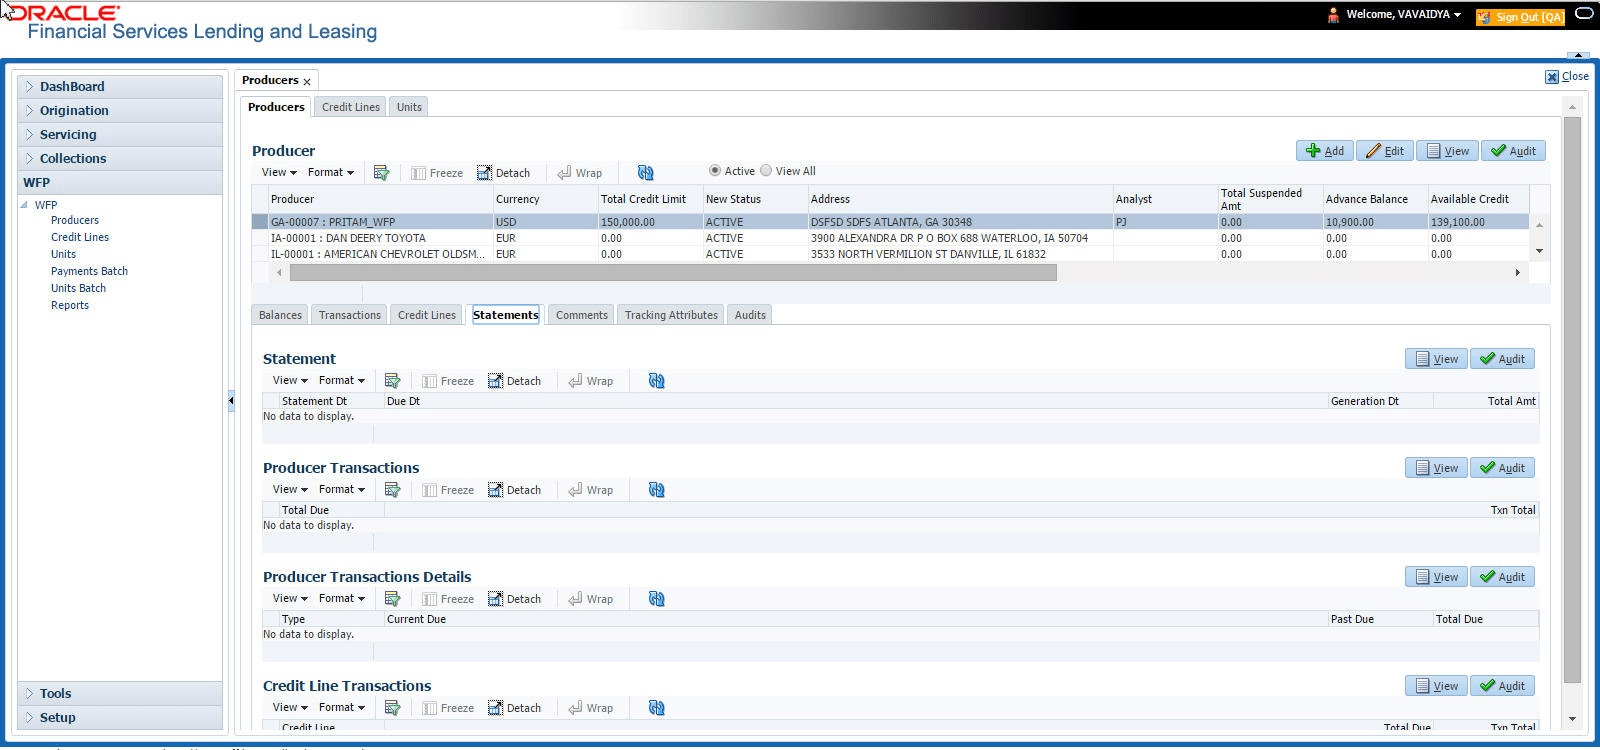
Task: Open the Audits tab
Action: (750, 315)
